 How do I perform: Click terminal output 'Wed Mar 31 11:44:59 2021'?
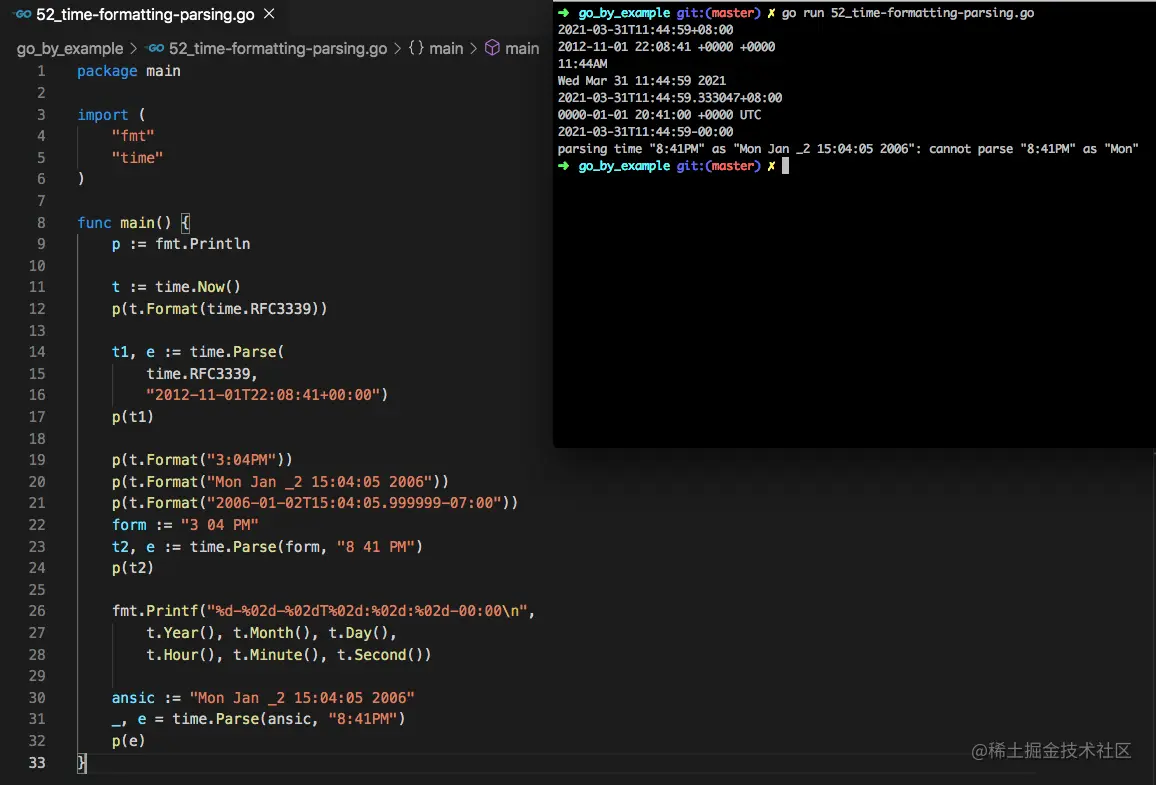pos(641,81)
